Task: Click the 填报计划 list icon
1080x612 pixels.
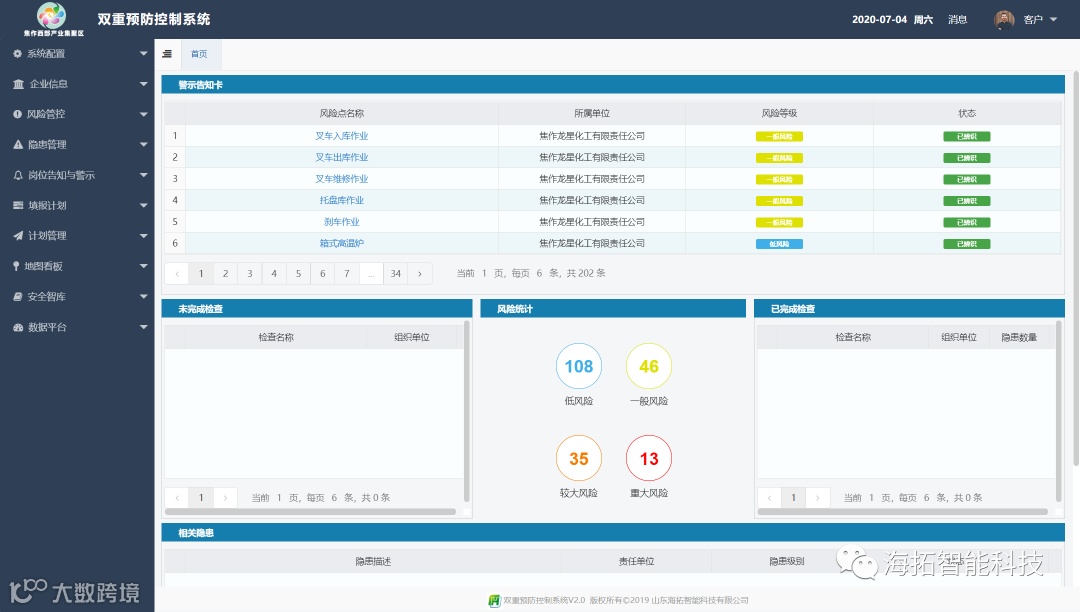Action: point(19,205)
